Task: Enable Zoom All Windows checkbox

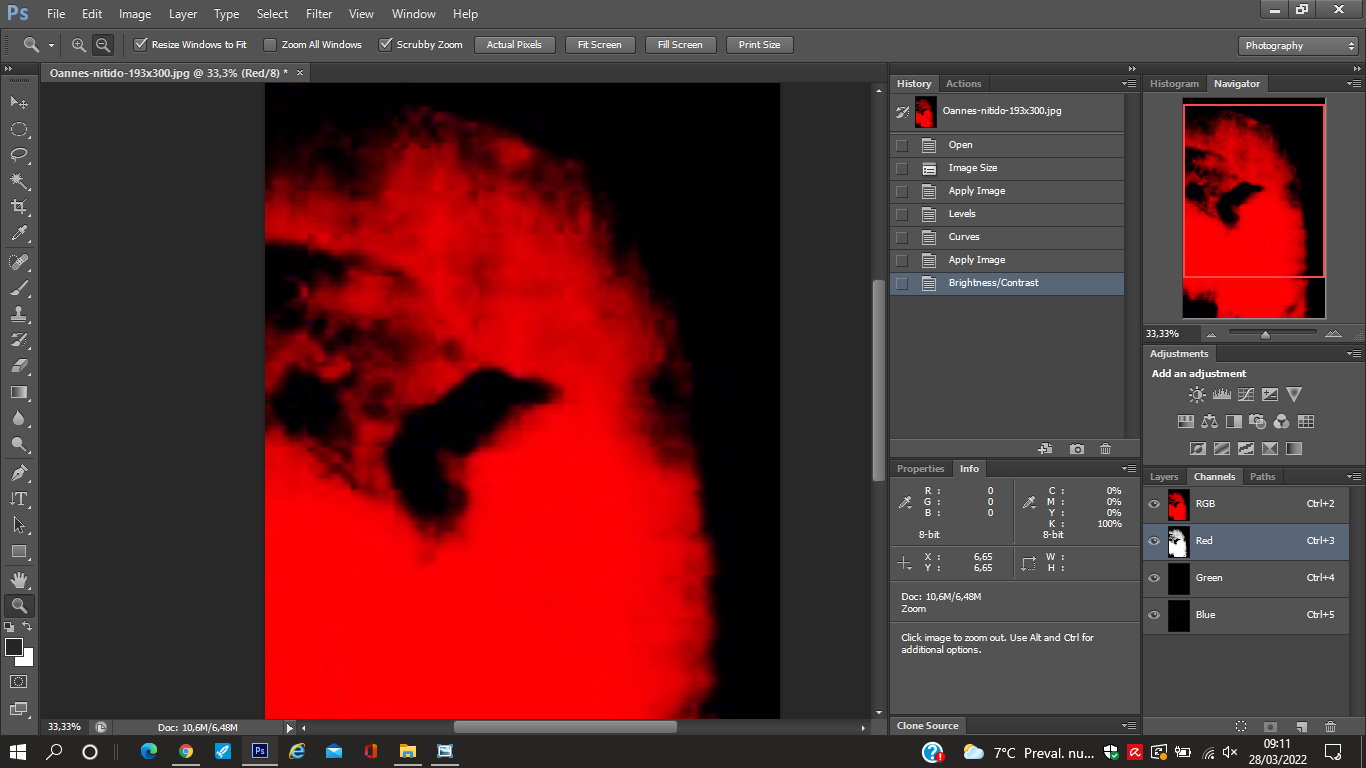Action: click(x=270, y=45)
